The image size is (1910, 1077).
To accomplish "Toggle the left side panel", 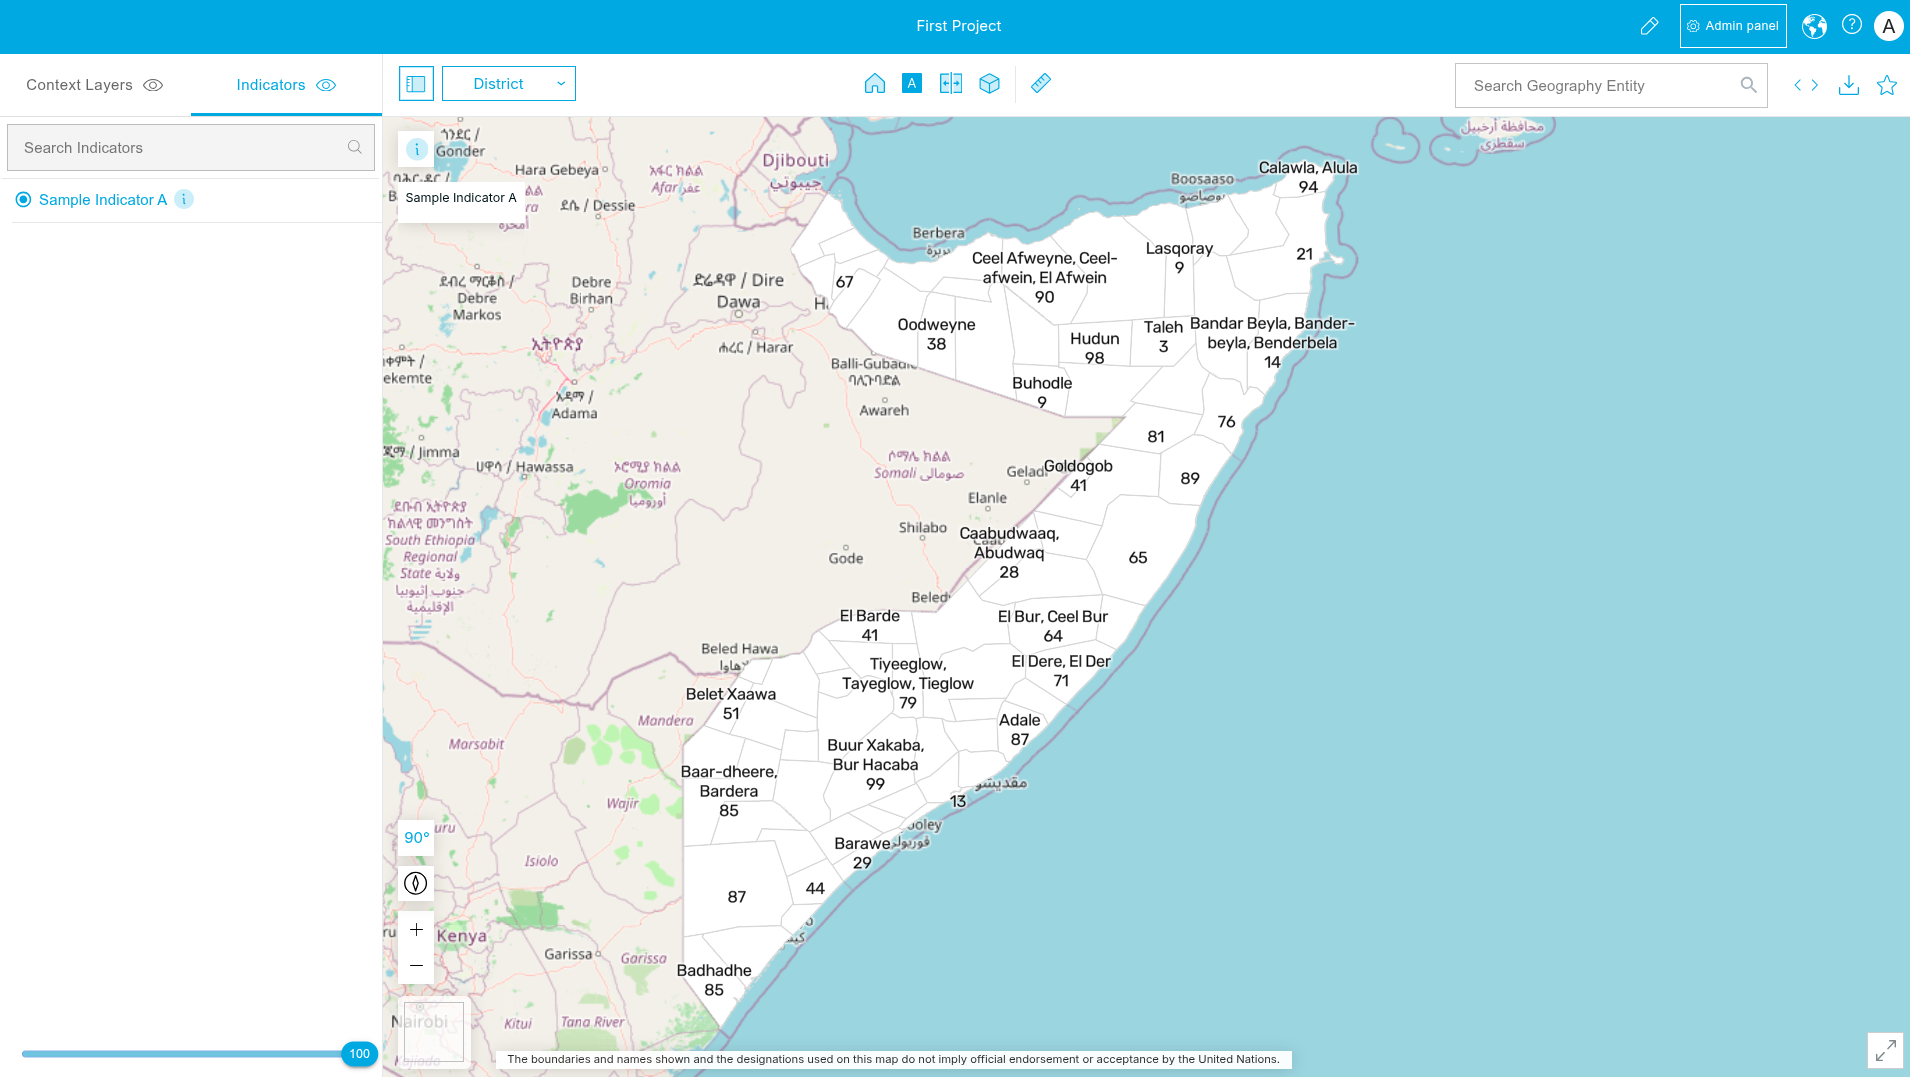I will tap(416, 84).
